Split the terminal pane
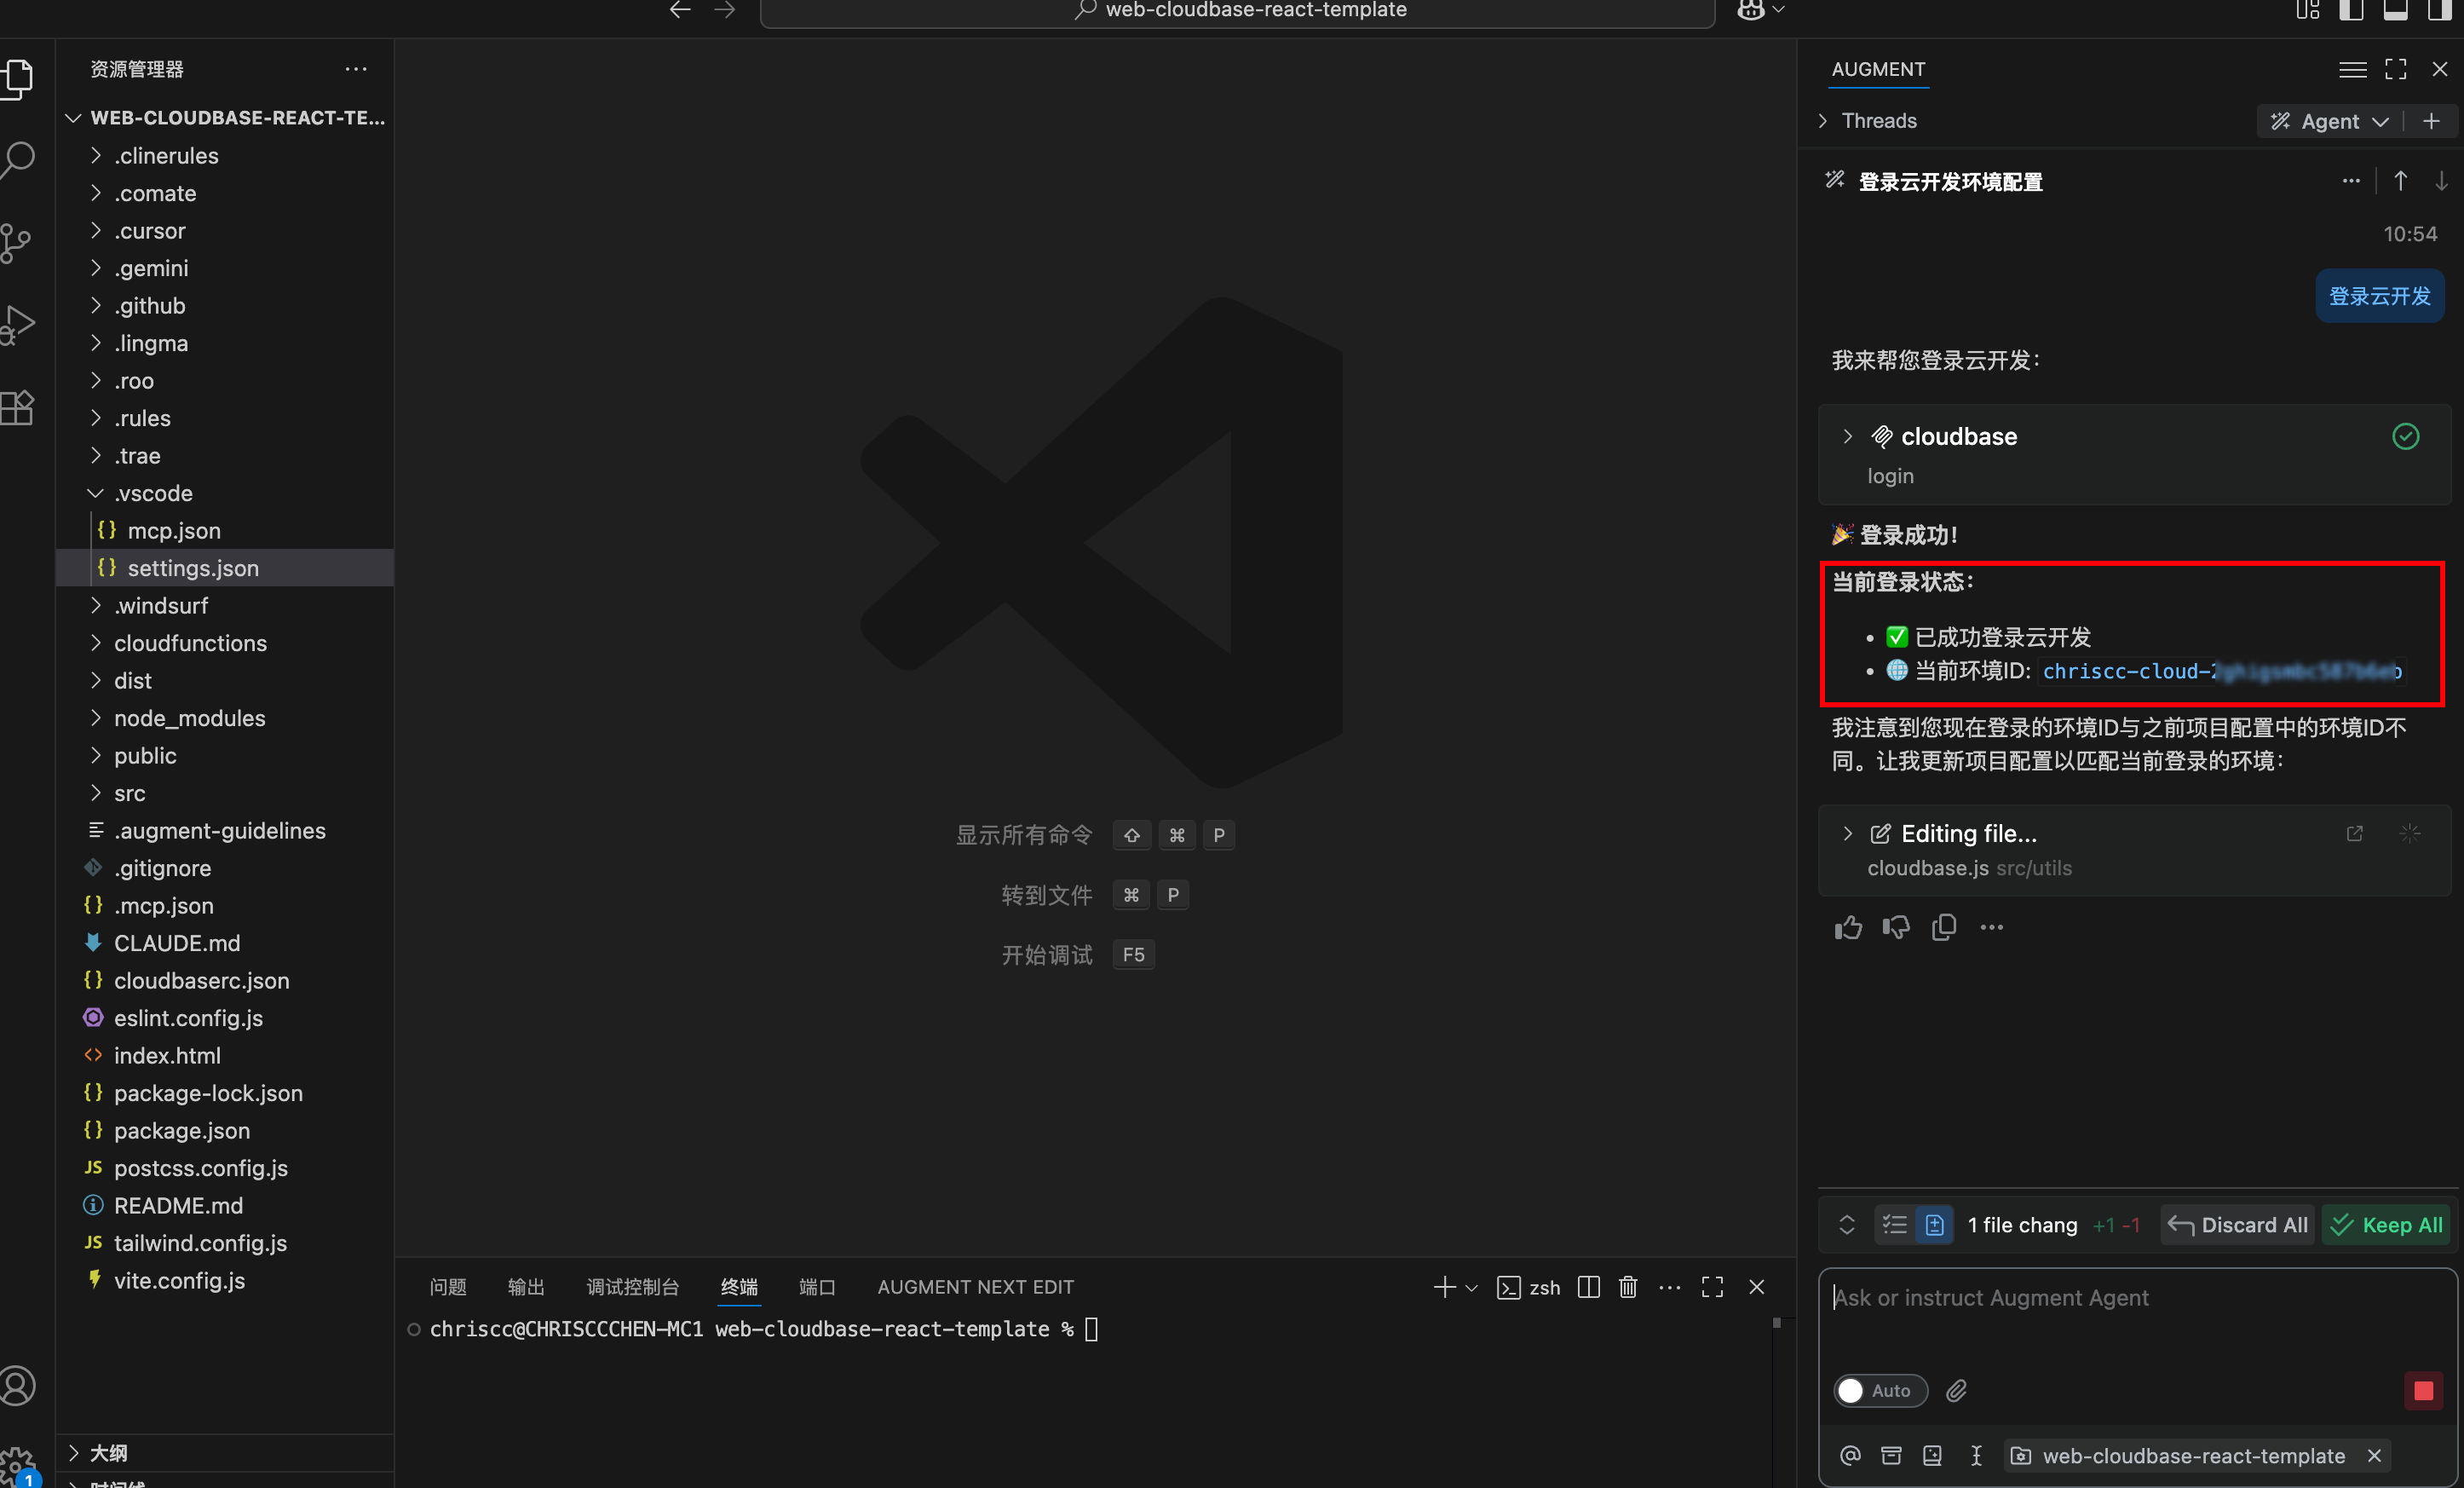 [1588, 1287]
